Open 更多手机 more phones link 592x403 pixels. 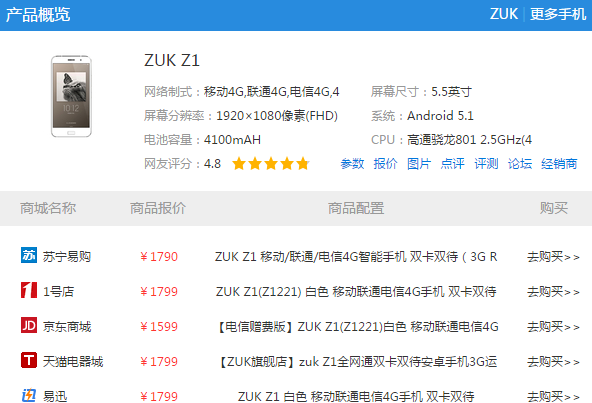(558, 14)
